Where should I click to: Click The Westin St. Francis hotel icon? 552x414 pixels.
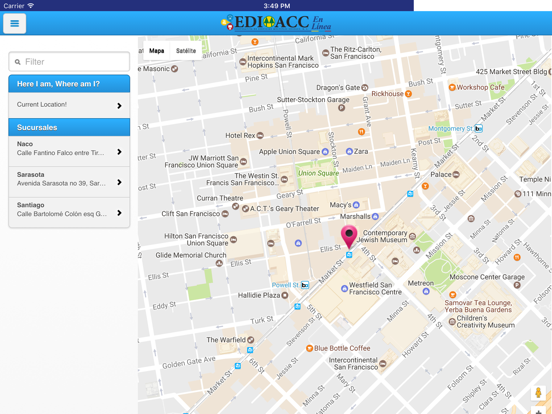click(284, 179)
